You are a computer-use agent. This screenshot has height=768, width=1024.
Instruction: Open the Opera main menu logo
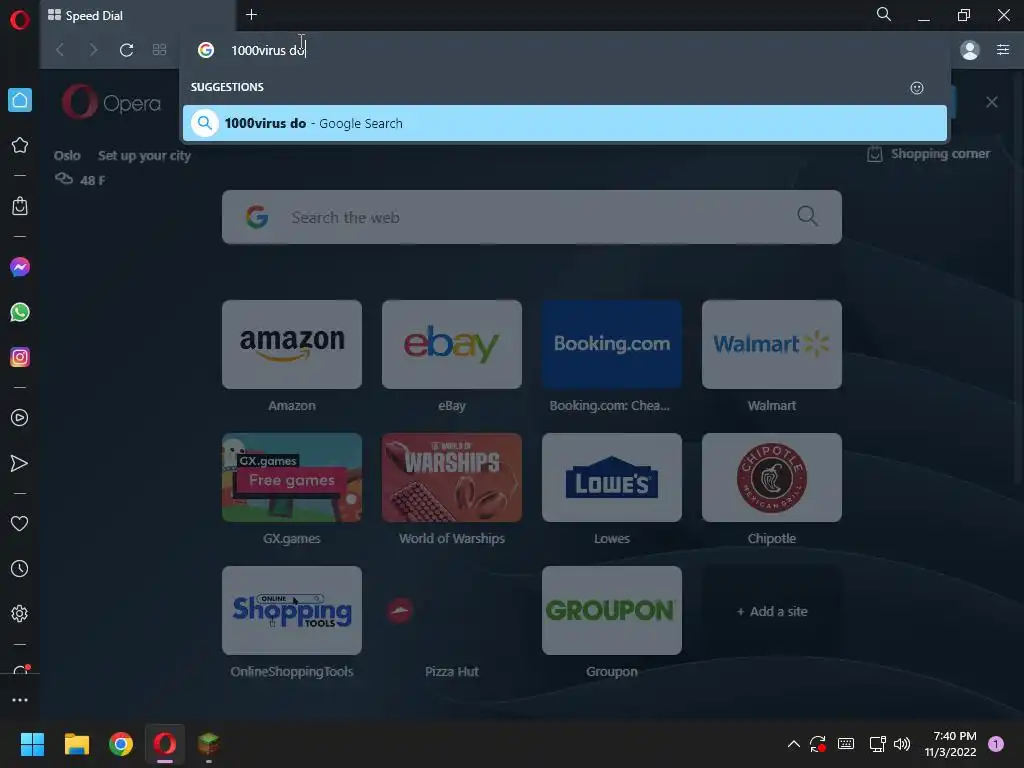[20, 20]
